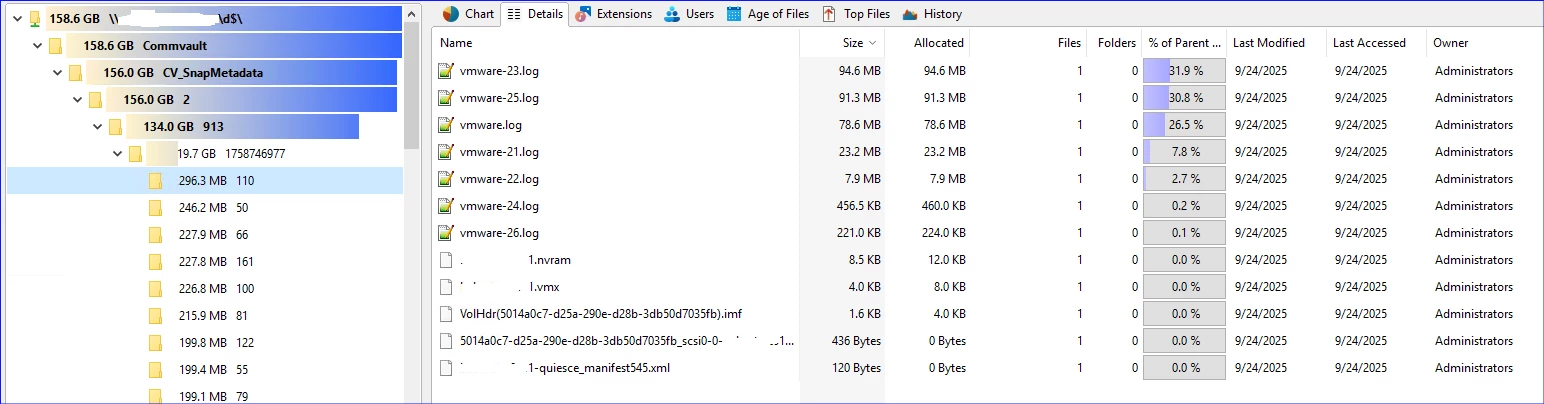
Task: Click the .nvram file icon
Action: click(x=446, y=260)
